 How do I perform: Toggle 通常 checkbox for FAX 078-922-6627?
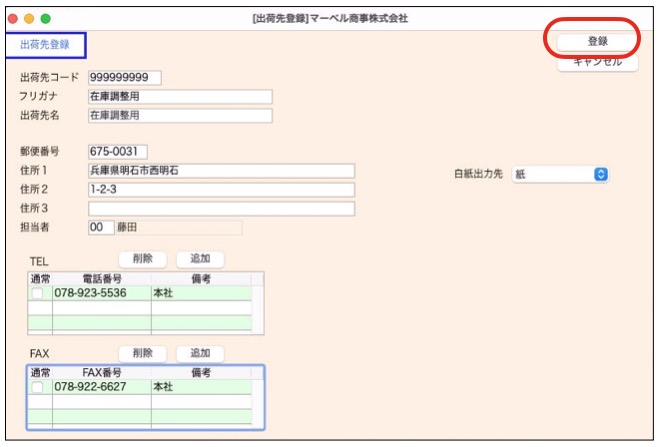tap(38, 387)
